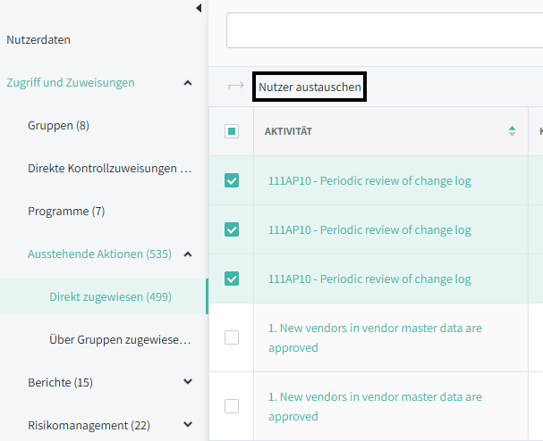Sort the Aktivität column with the arrows icon
The image size is (543, 441).
512,131
